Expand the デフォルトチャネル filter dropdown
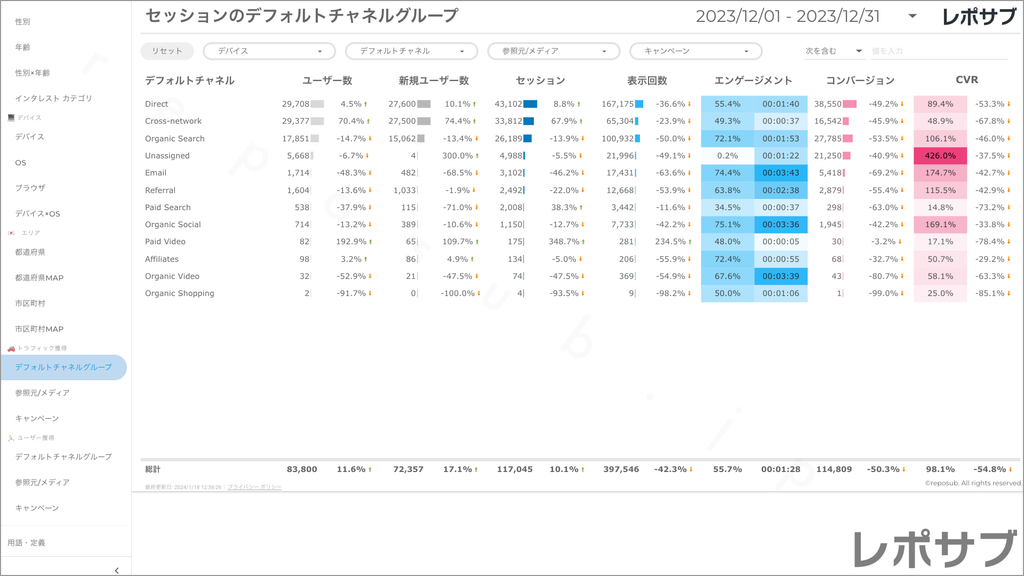 (411, 51)
